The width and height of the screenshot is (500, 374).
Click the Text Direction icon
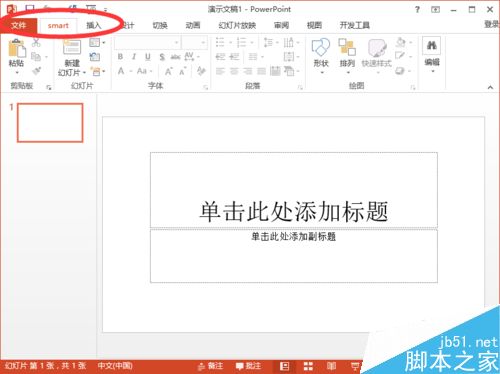pos(288,42)
